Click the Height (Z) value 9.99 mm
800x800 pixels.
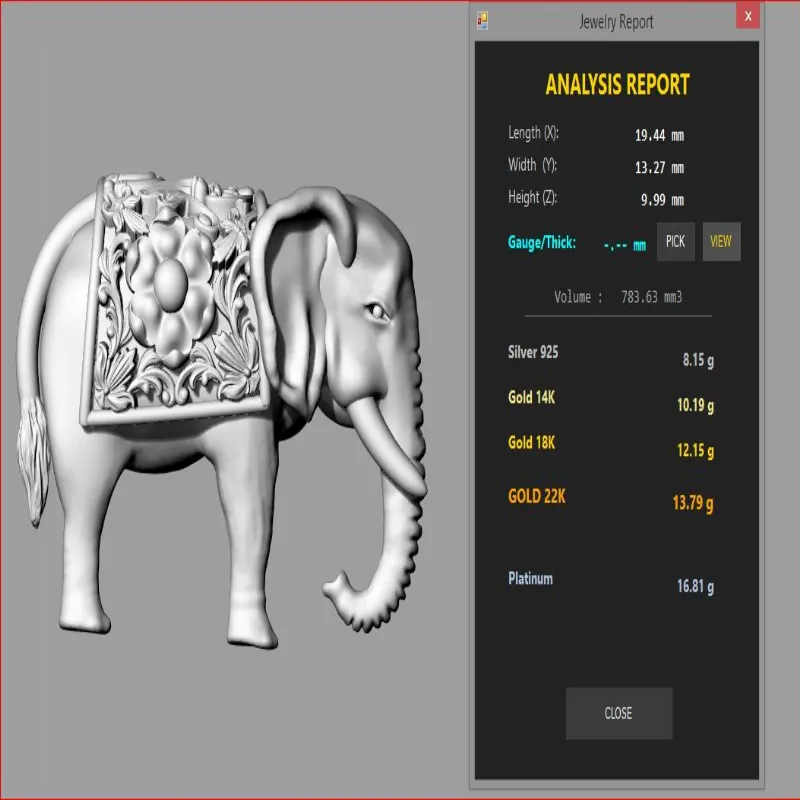point(662,199)
